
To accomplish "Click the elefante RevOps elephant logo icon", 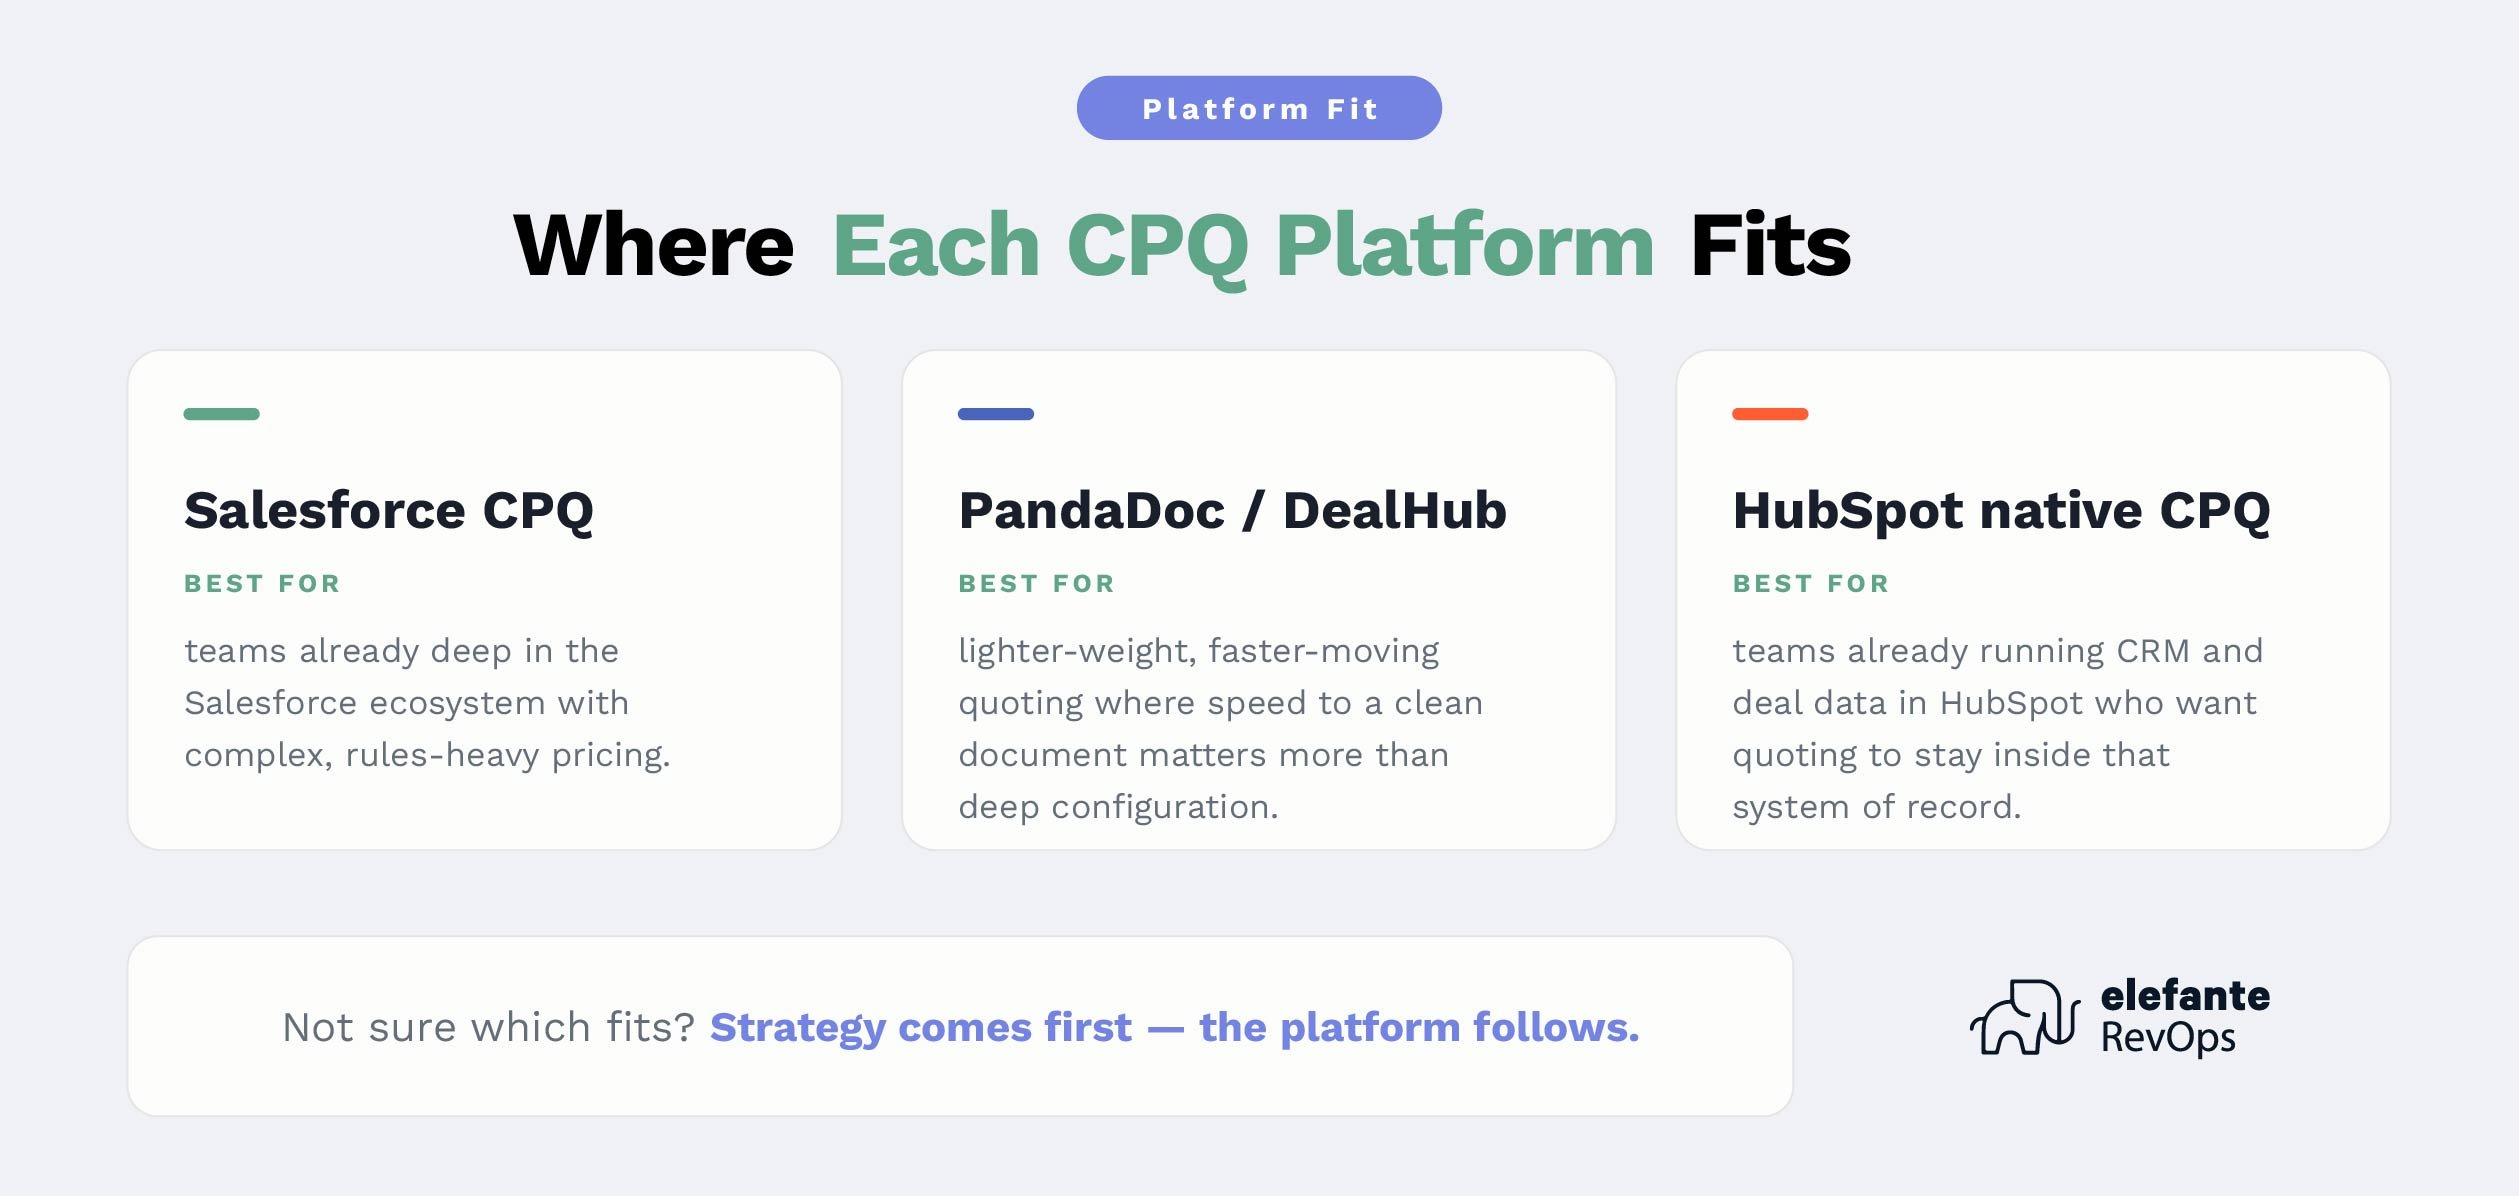I will point(2025,1017).
